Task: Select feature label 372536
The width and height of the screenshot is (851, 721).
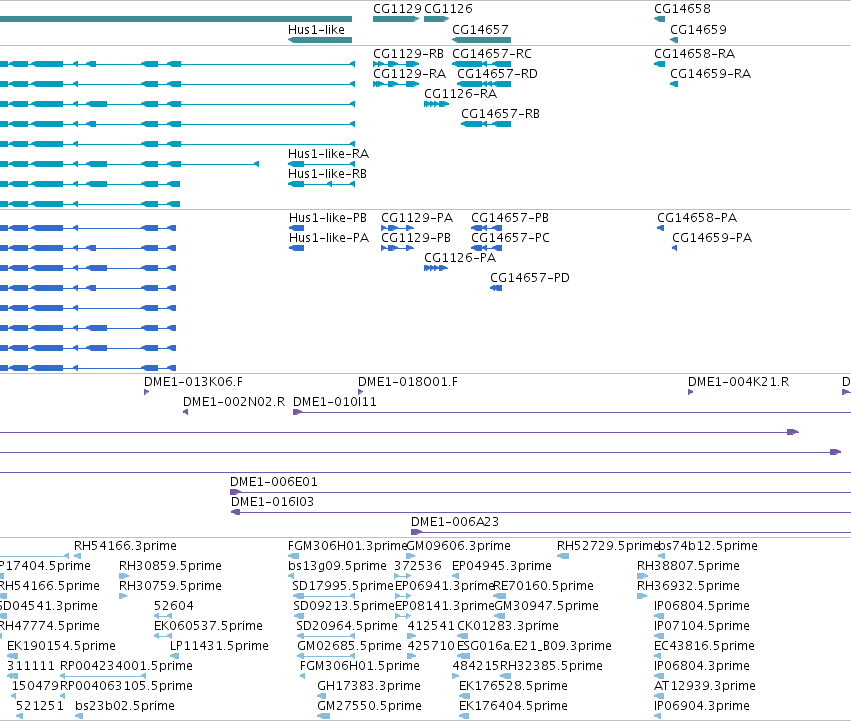Action: coord(418,566)
